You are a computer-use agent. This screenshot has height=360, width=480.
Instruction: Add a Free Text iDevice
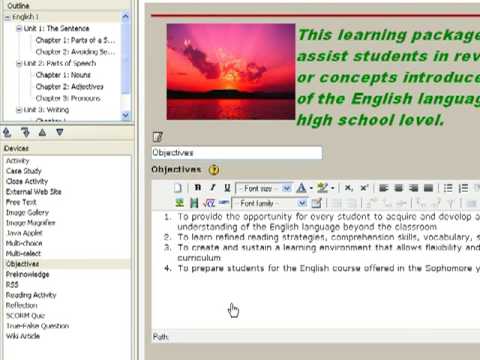pos(21,202)
